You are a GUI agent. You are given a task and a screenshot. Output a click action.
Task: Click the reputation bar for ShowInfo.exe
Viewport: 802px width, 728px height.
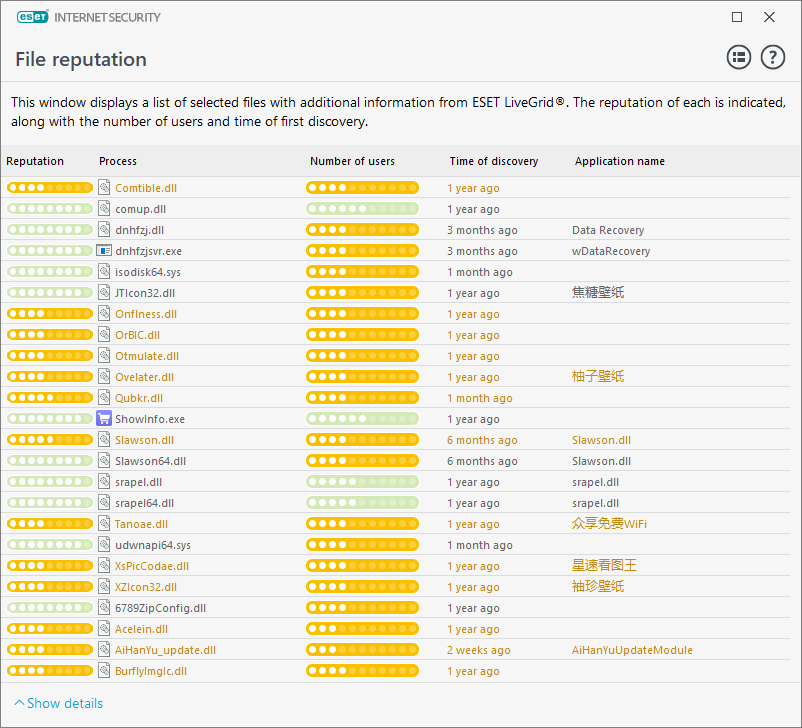click(x=50, y=418)
